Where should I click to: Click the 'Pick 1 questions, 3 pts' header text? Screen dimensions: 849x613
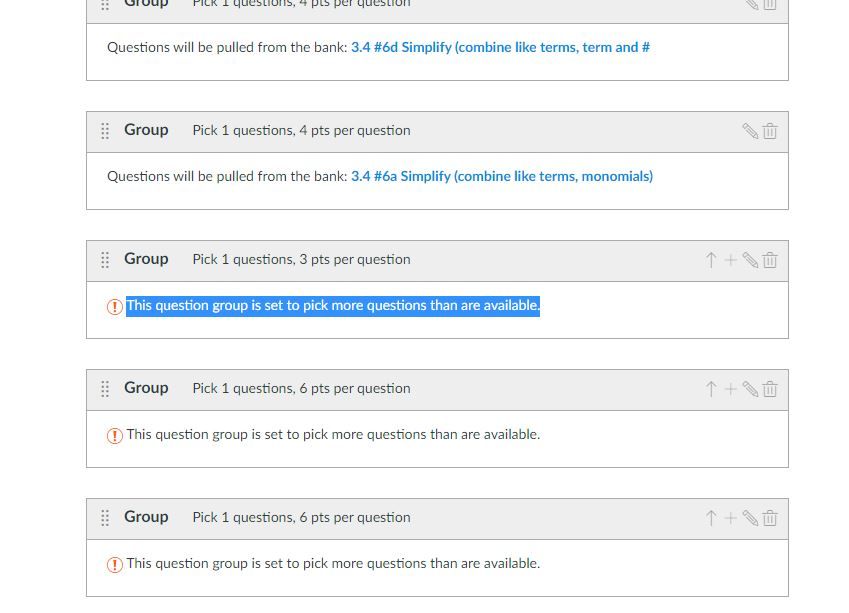point(301,259)
